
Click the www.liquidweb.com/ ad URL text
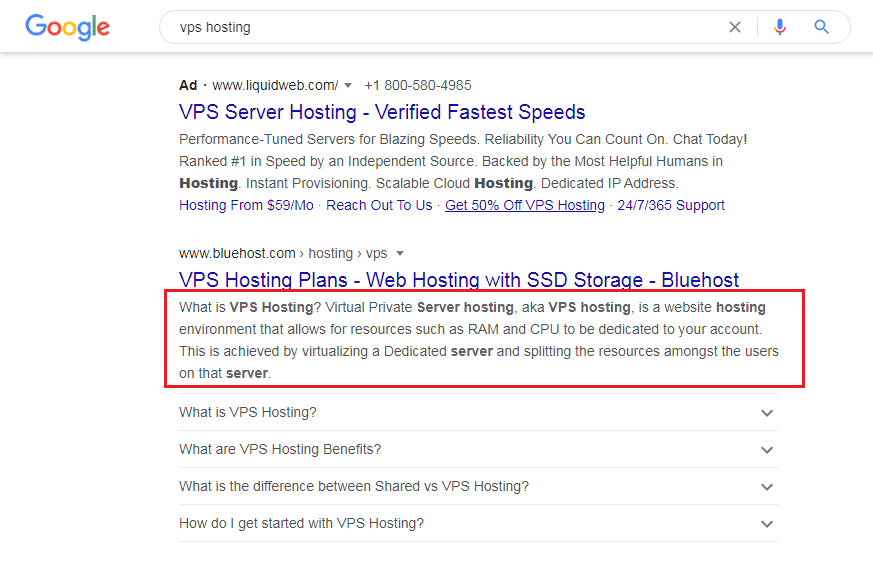coord(275,85)
